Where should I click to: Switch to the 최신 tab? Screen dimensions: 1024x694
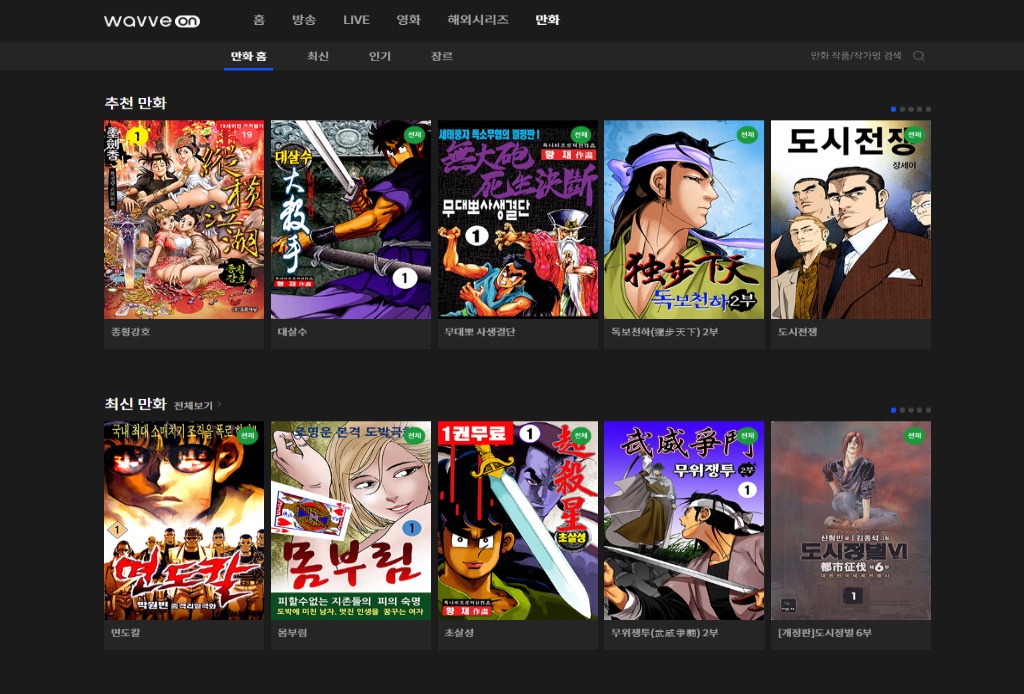click(318, 56)
